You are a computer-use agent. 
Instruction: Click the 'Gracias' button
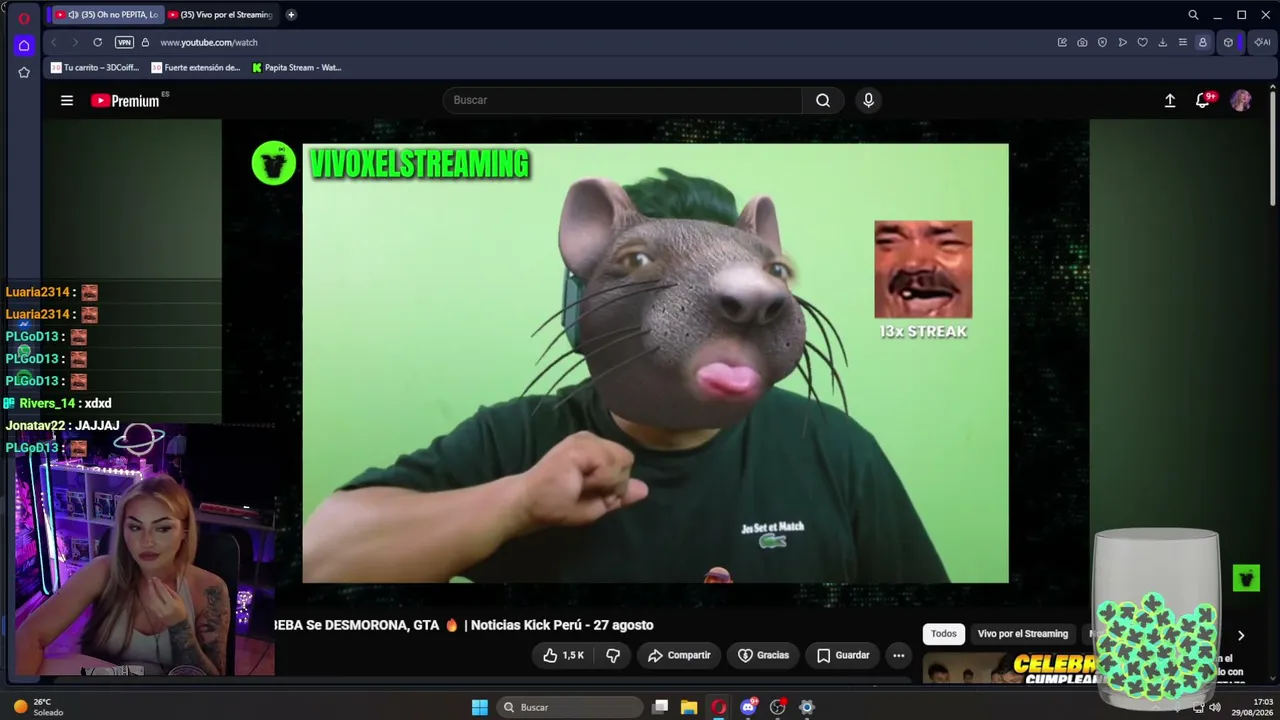pyautogui.click(x=763, y=655)
